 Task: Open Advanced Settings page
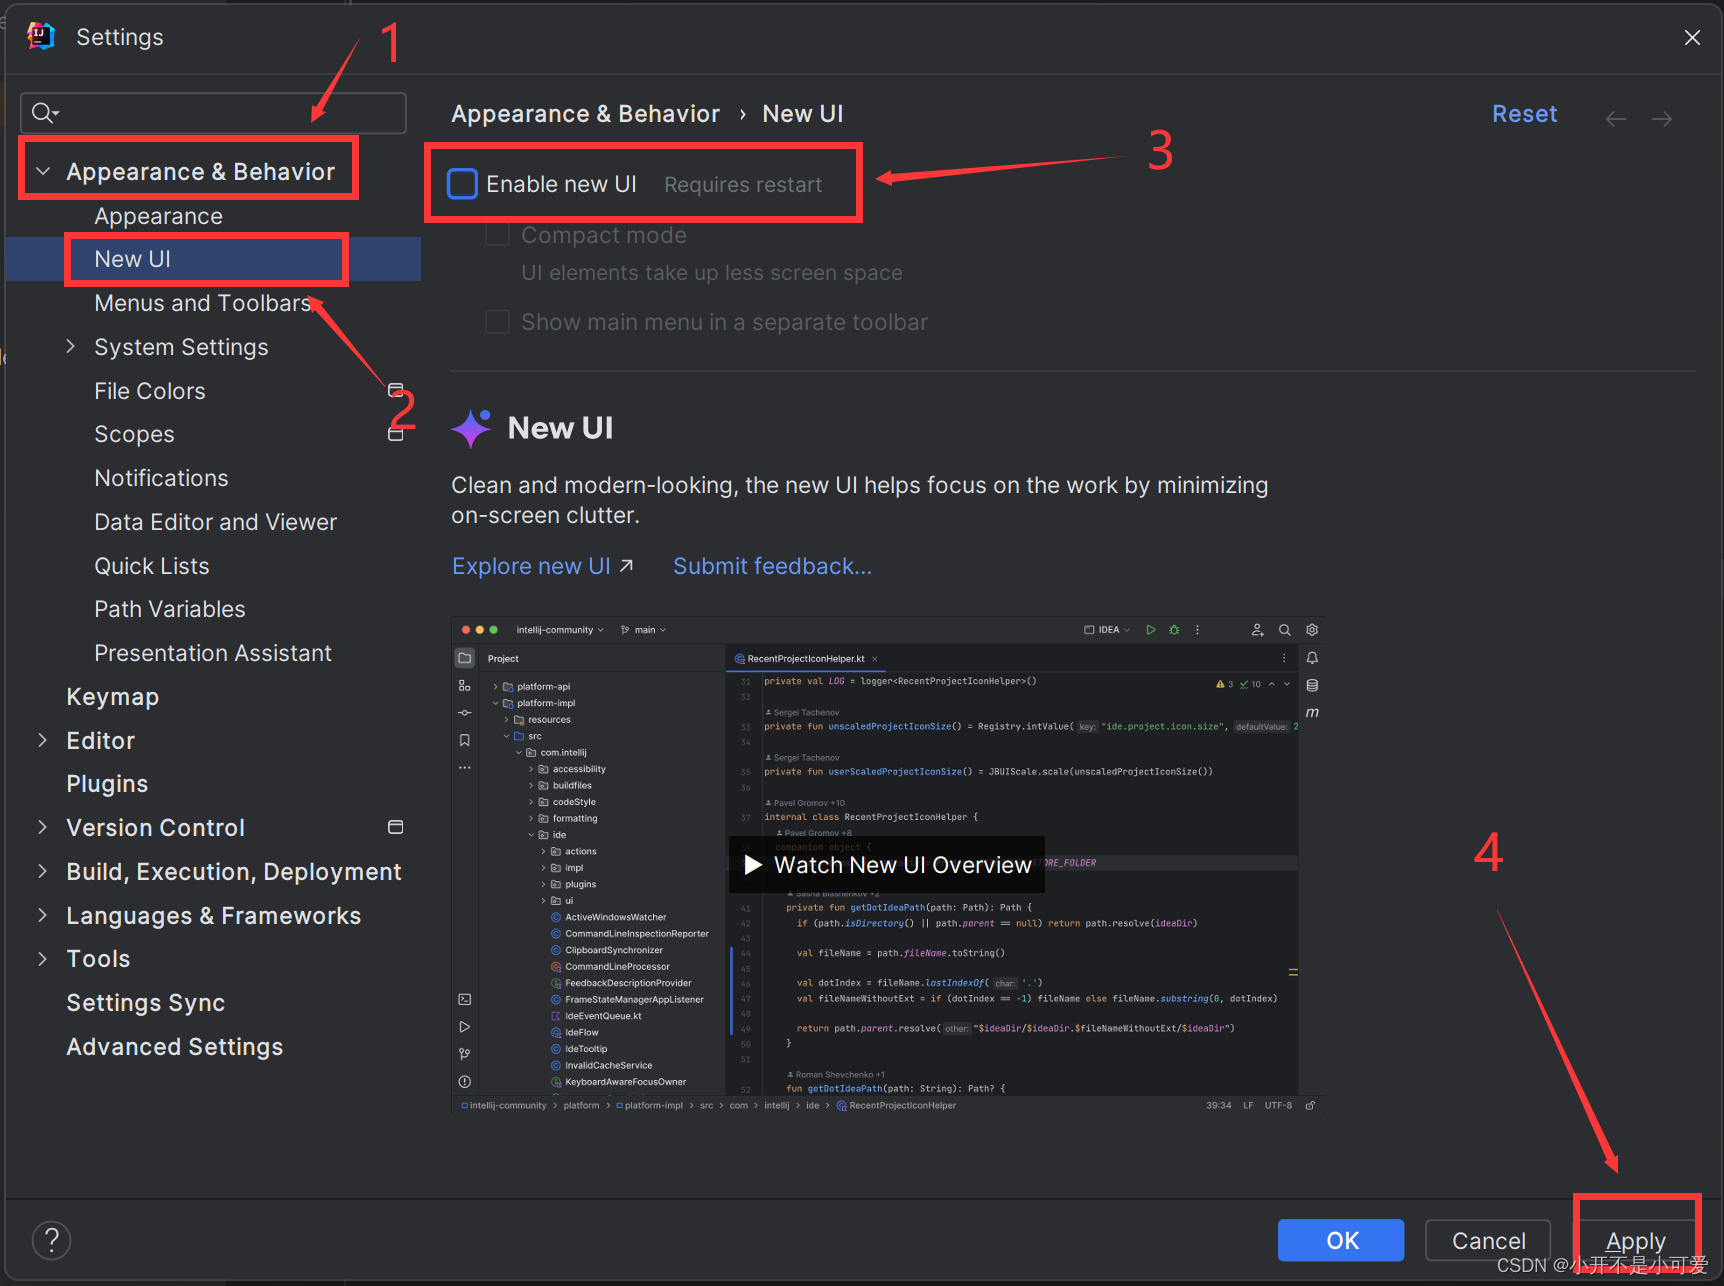(x=174, y=1047)
